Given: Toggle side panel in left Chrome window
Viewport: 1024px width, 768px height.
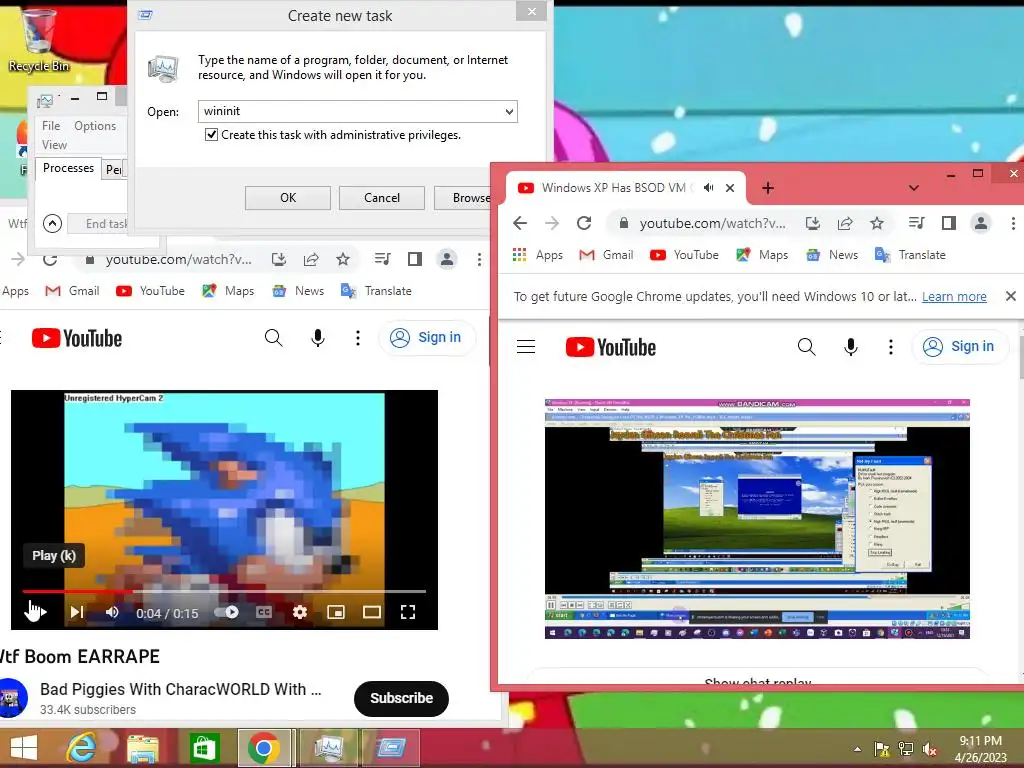Looking at the screenshot, I should 414,259.
